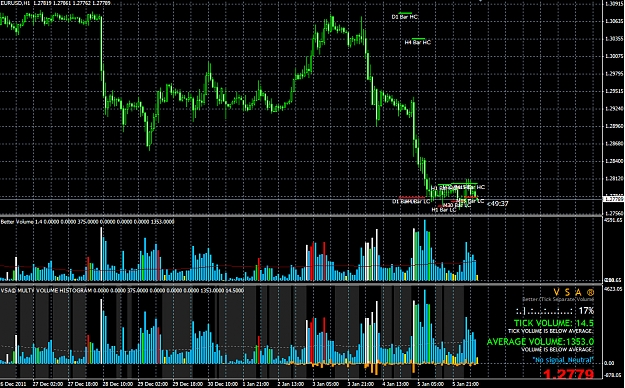This screenshot has height=388, width=625.
Task: Click the '3 Jan 21:00' time axis label
Action: coord(362,384)
